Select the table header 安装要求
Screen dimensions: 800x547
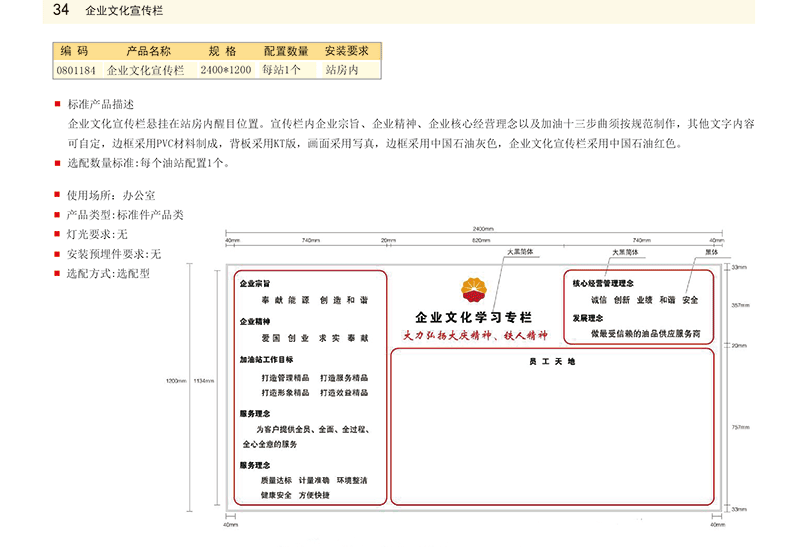tap(347, 51)
